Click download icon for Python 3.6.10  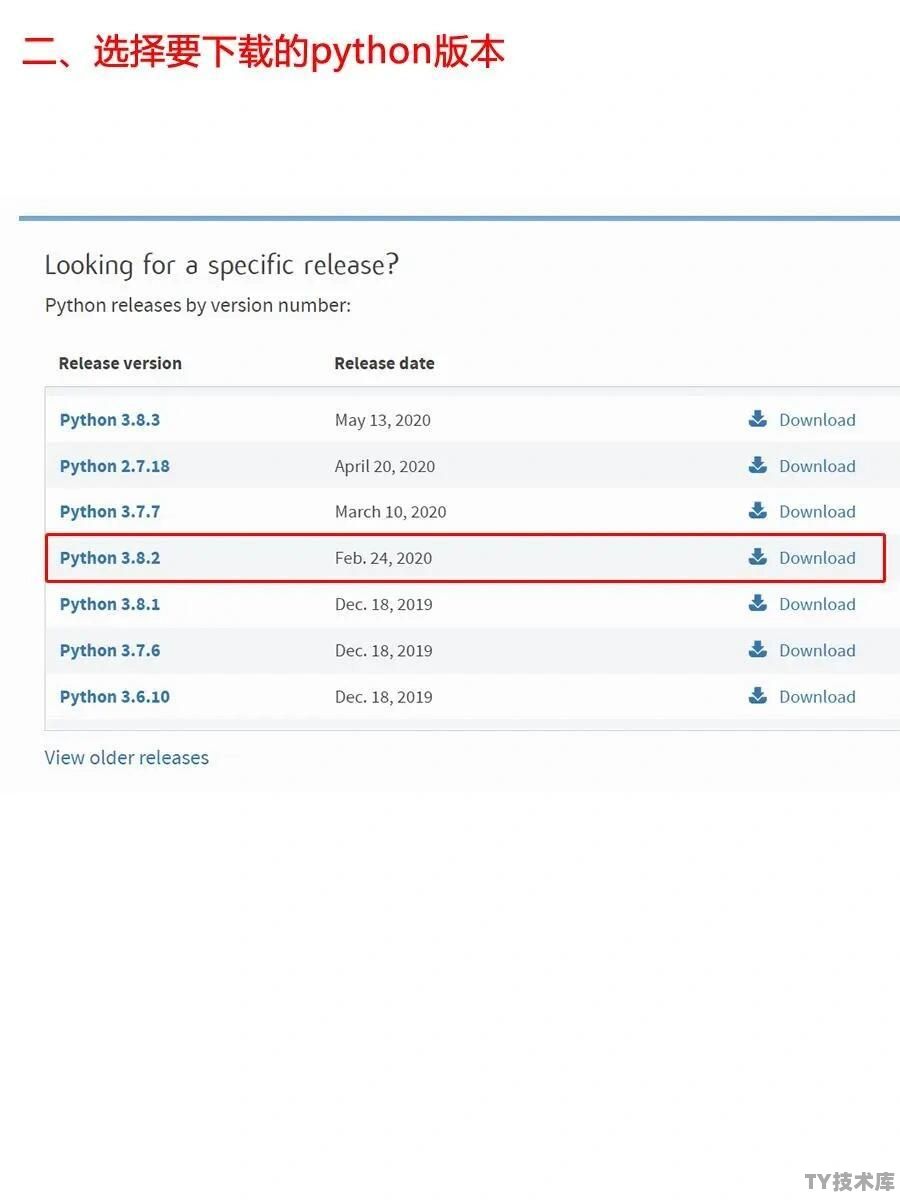coord(758,696)
